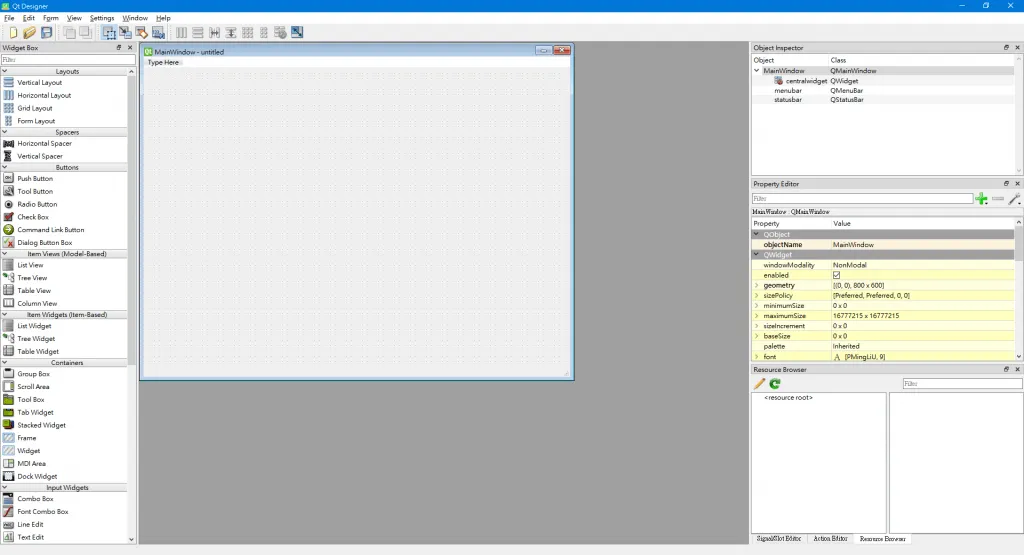The width and height of the screenshot is (1024, 555).
Task: Select Push Button in the Widget Box
Action: point(35,179)
